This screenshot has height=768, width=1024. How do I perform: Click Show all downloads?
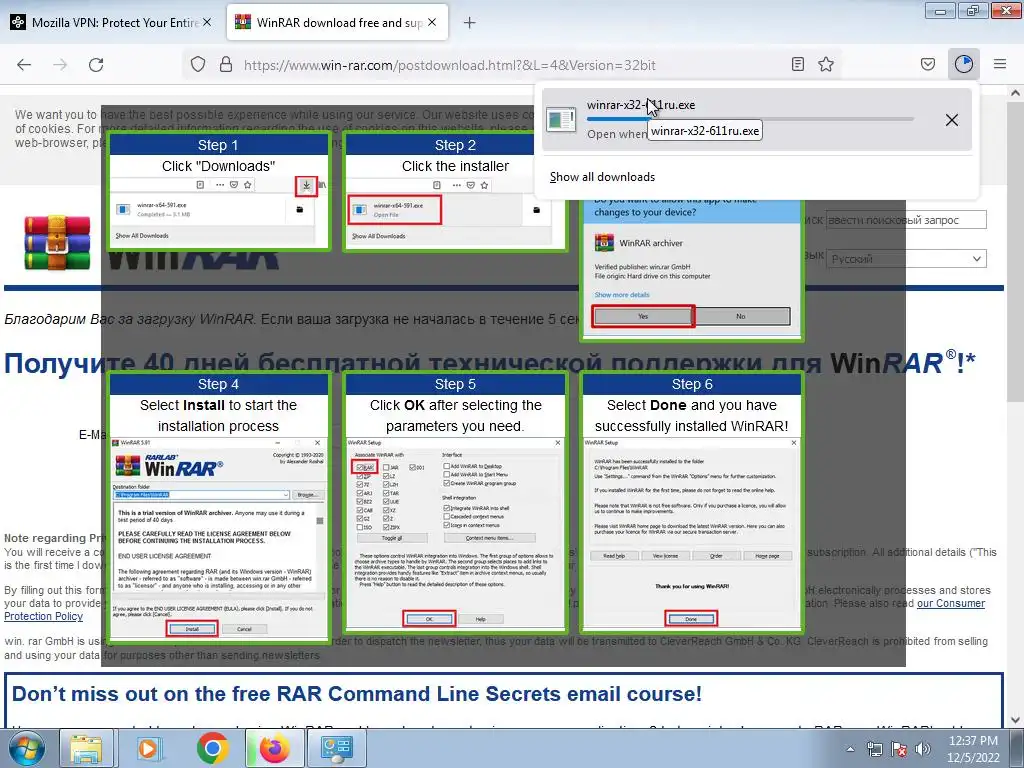coord(602,177)
